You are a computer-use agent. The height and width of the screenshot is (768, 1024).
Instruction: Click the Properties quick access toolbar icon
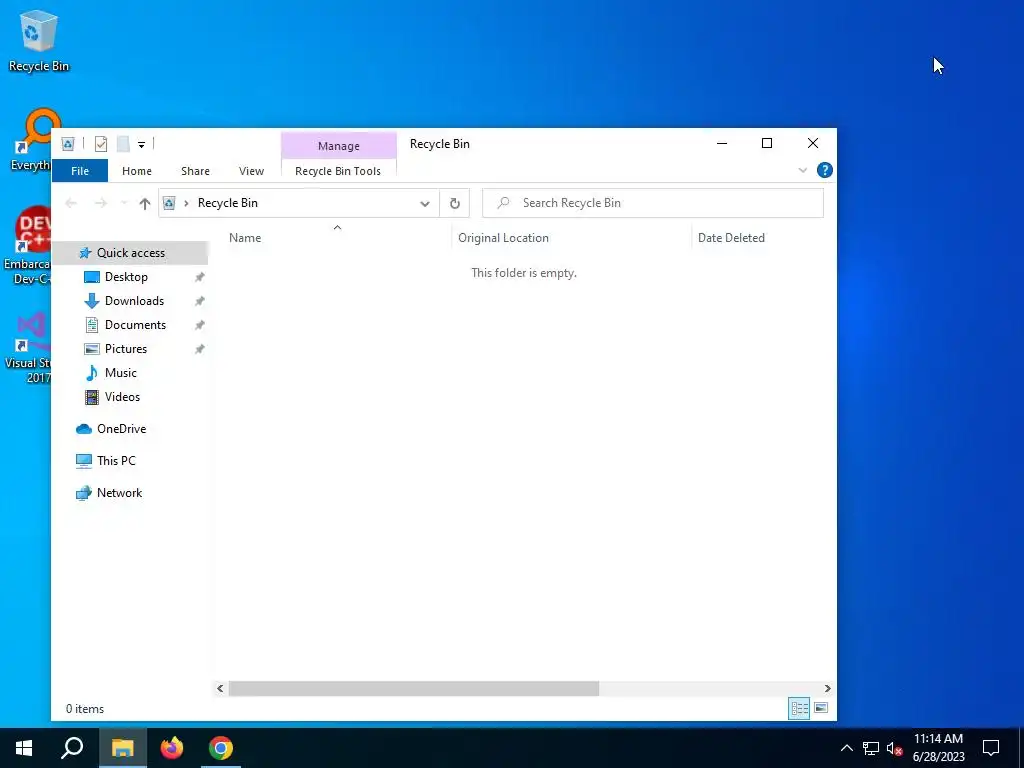tap(101, 144)
